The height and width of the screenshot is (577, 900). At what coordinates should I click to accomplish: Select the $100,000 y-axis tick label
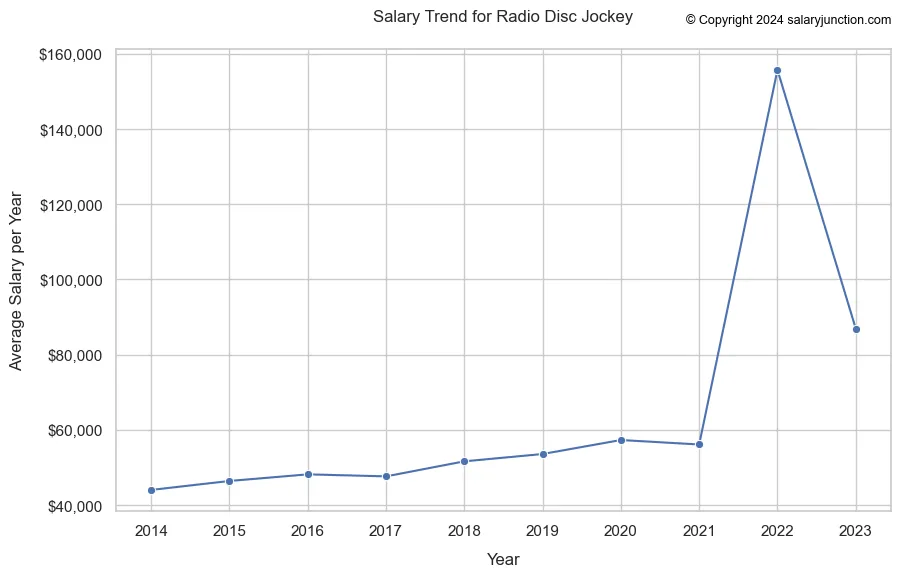(x=70, y=280)
